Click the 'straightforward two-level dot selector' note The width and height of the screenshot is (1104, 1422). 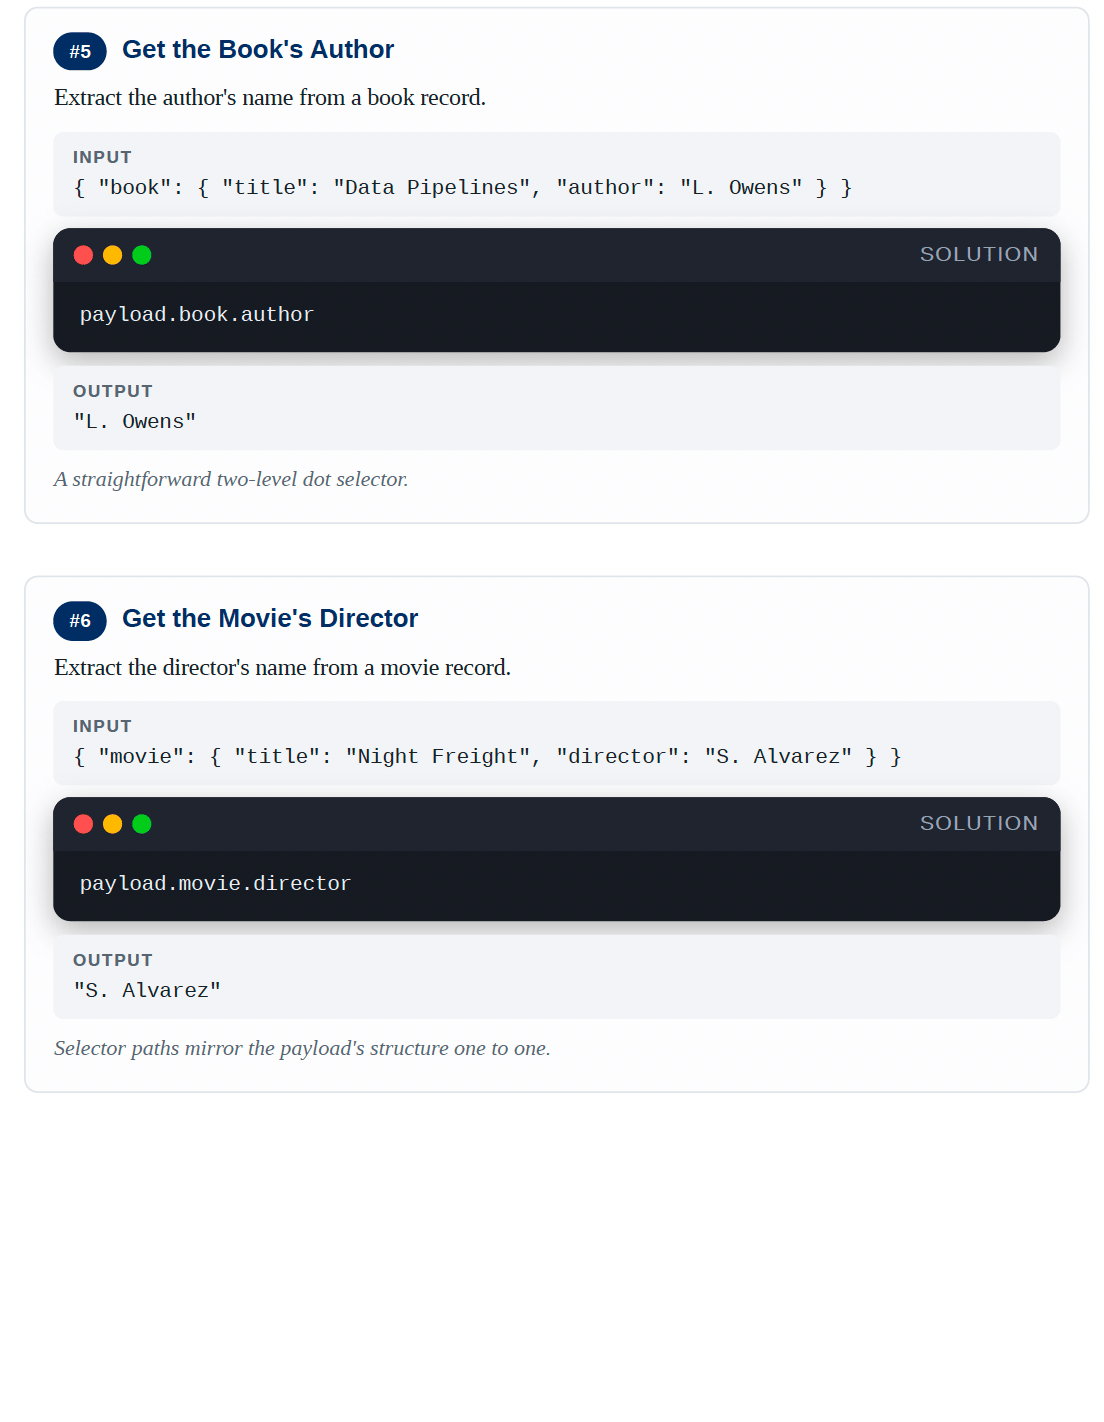point(231,480)
